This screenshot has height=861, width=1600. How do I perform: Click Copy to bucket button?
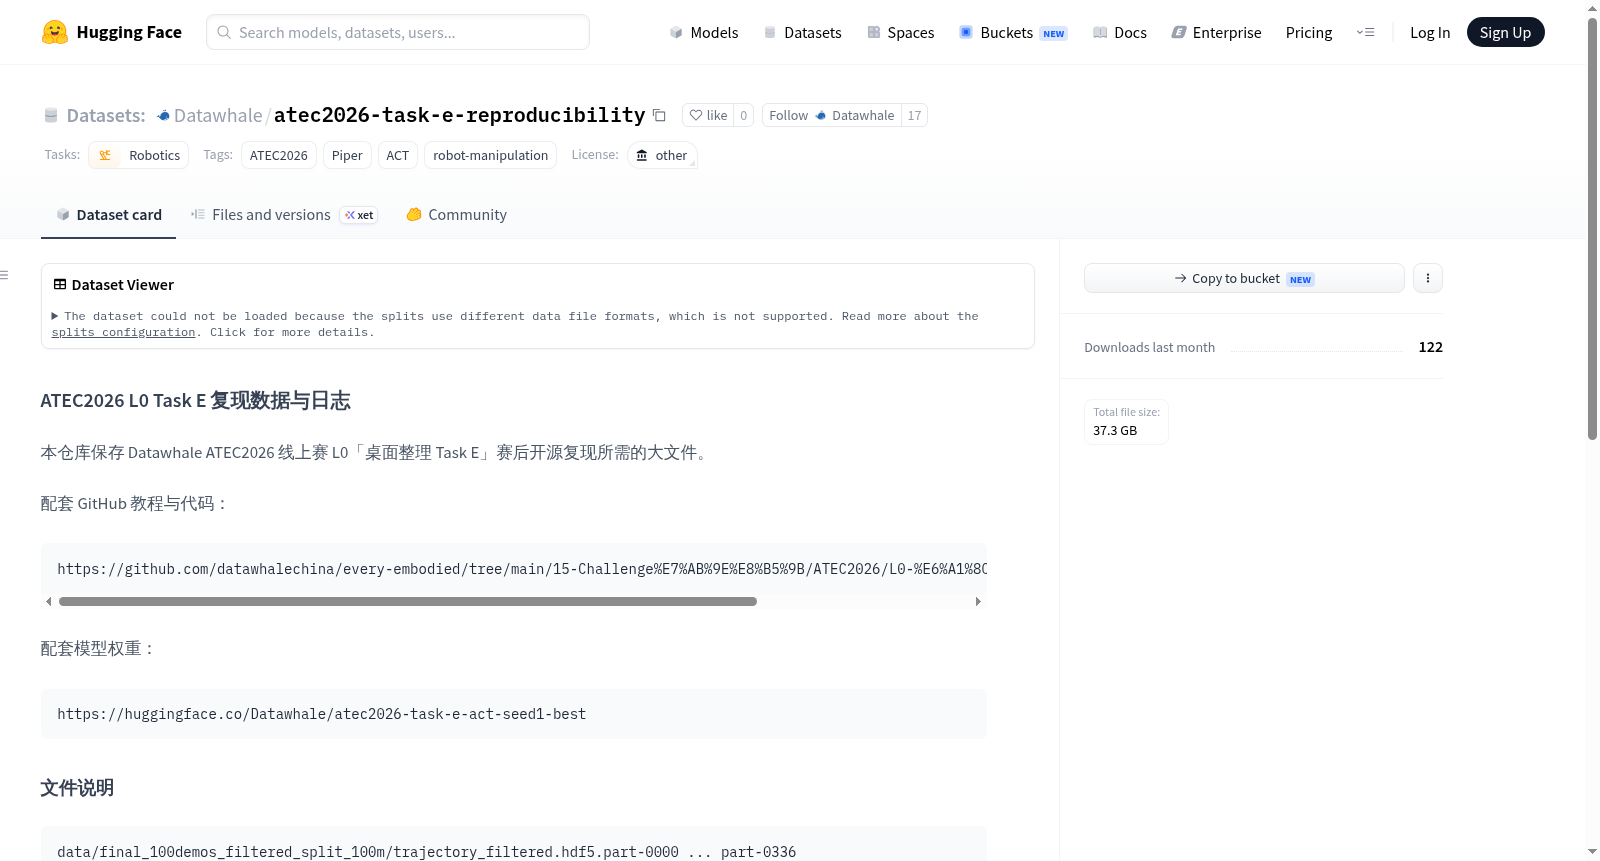[x=1244, y=278]
